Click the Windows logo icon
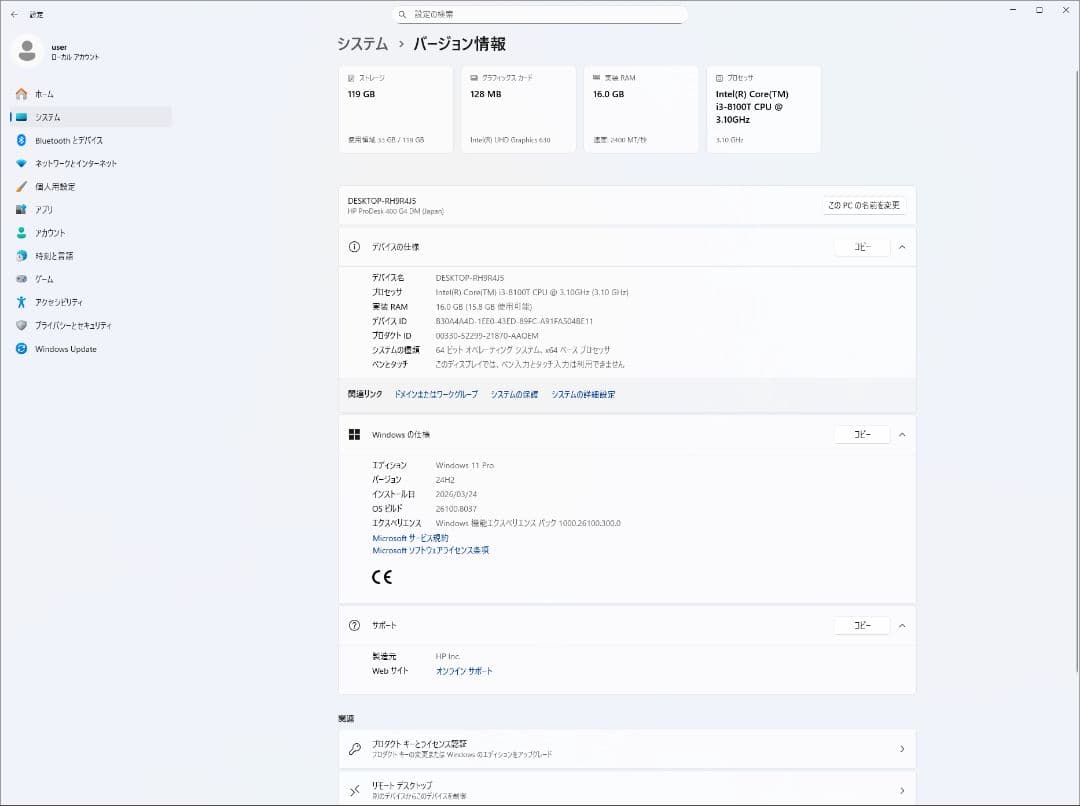The width and height of the screenshot is (1080, 806). click(x=354, y=435)
